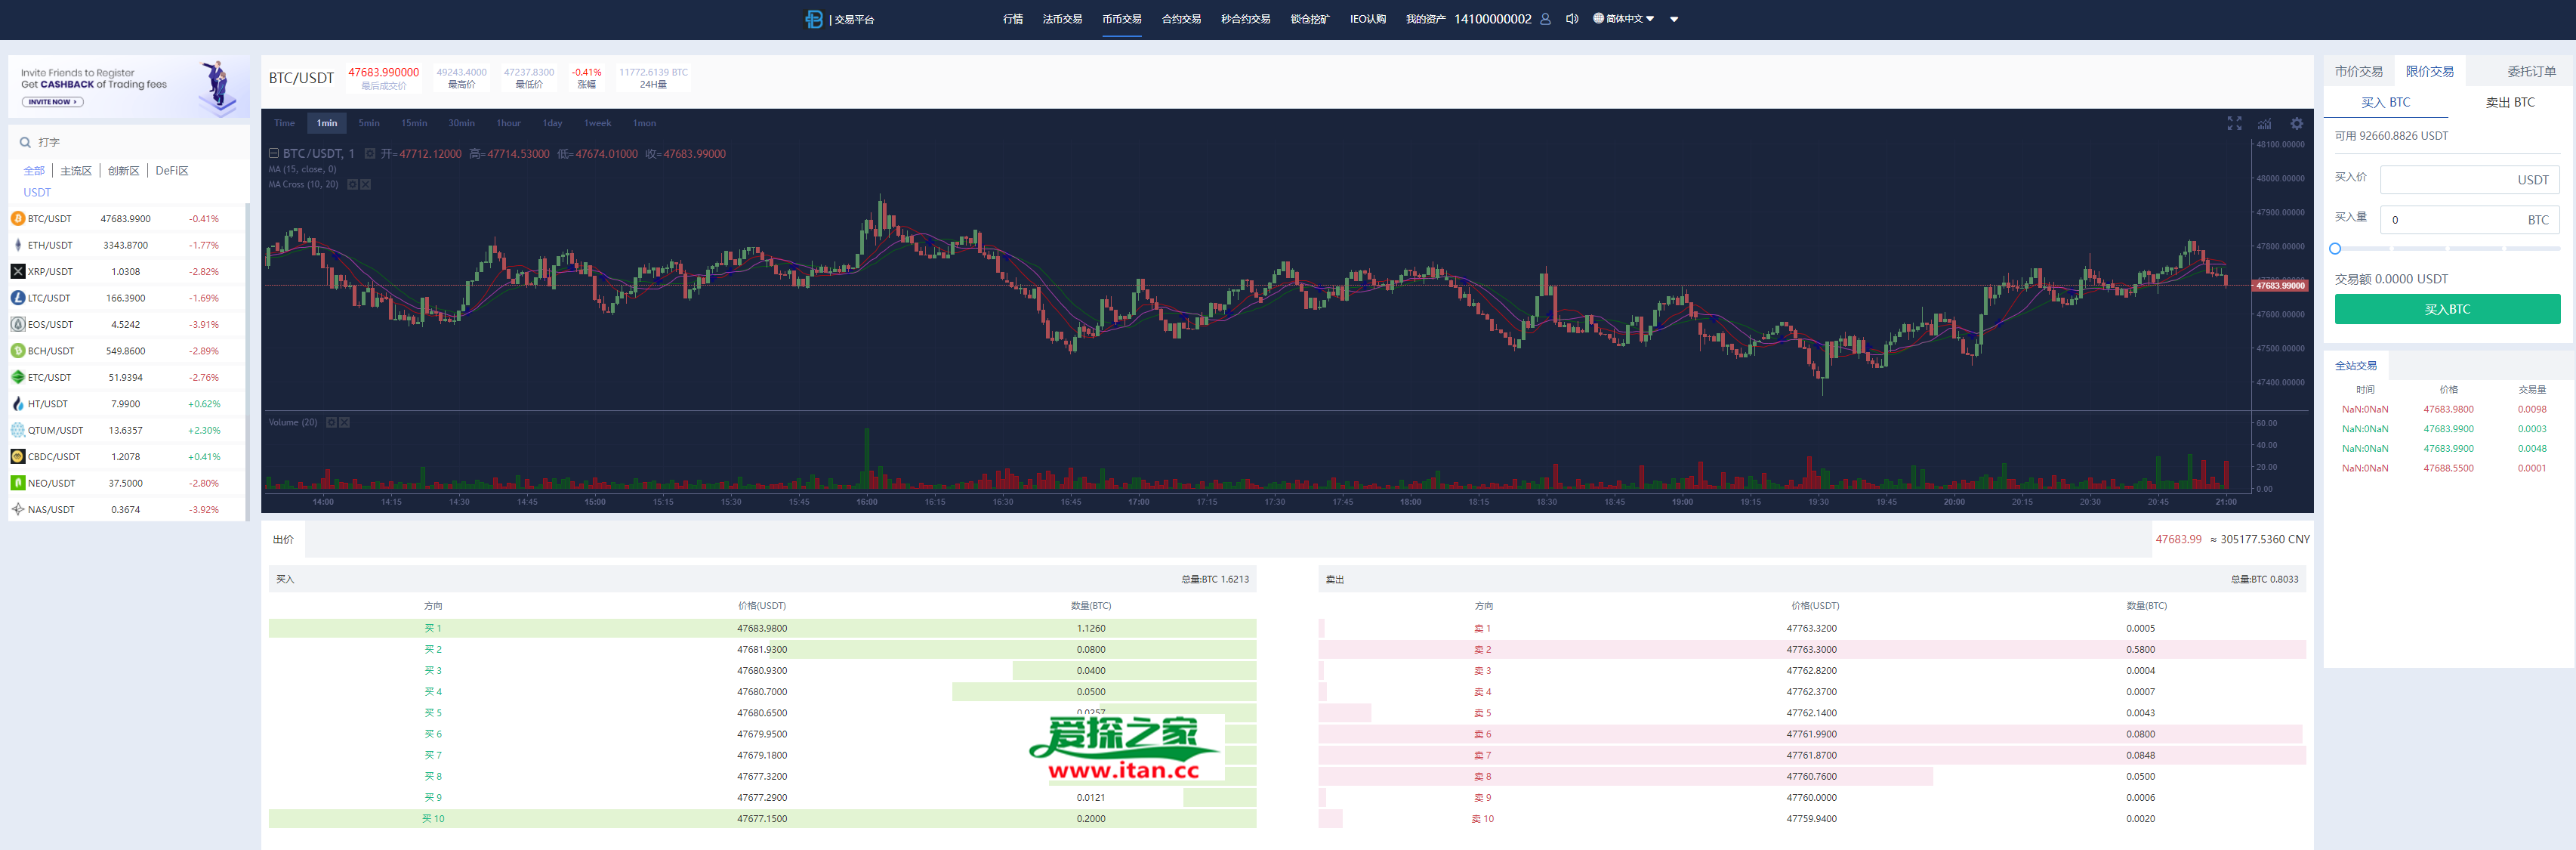Screen dimensions: 2576x850
Task: Switch chart to Time line view
Action: point(284,123)
